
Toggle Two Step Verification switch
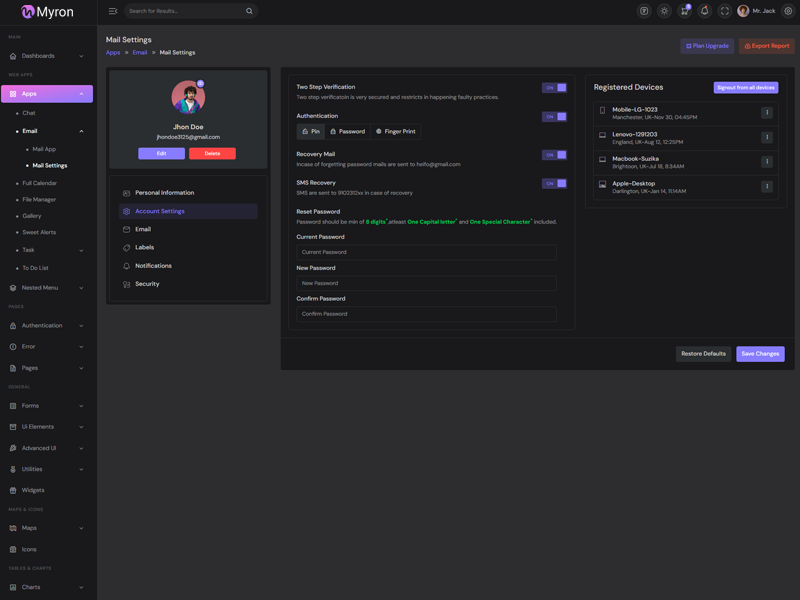point(554,88)
